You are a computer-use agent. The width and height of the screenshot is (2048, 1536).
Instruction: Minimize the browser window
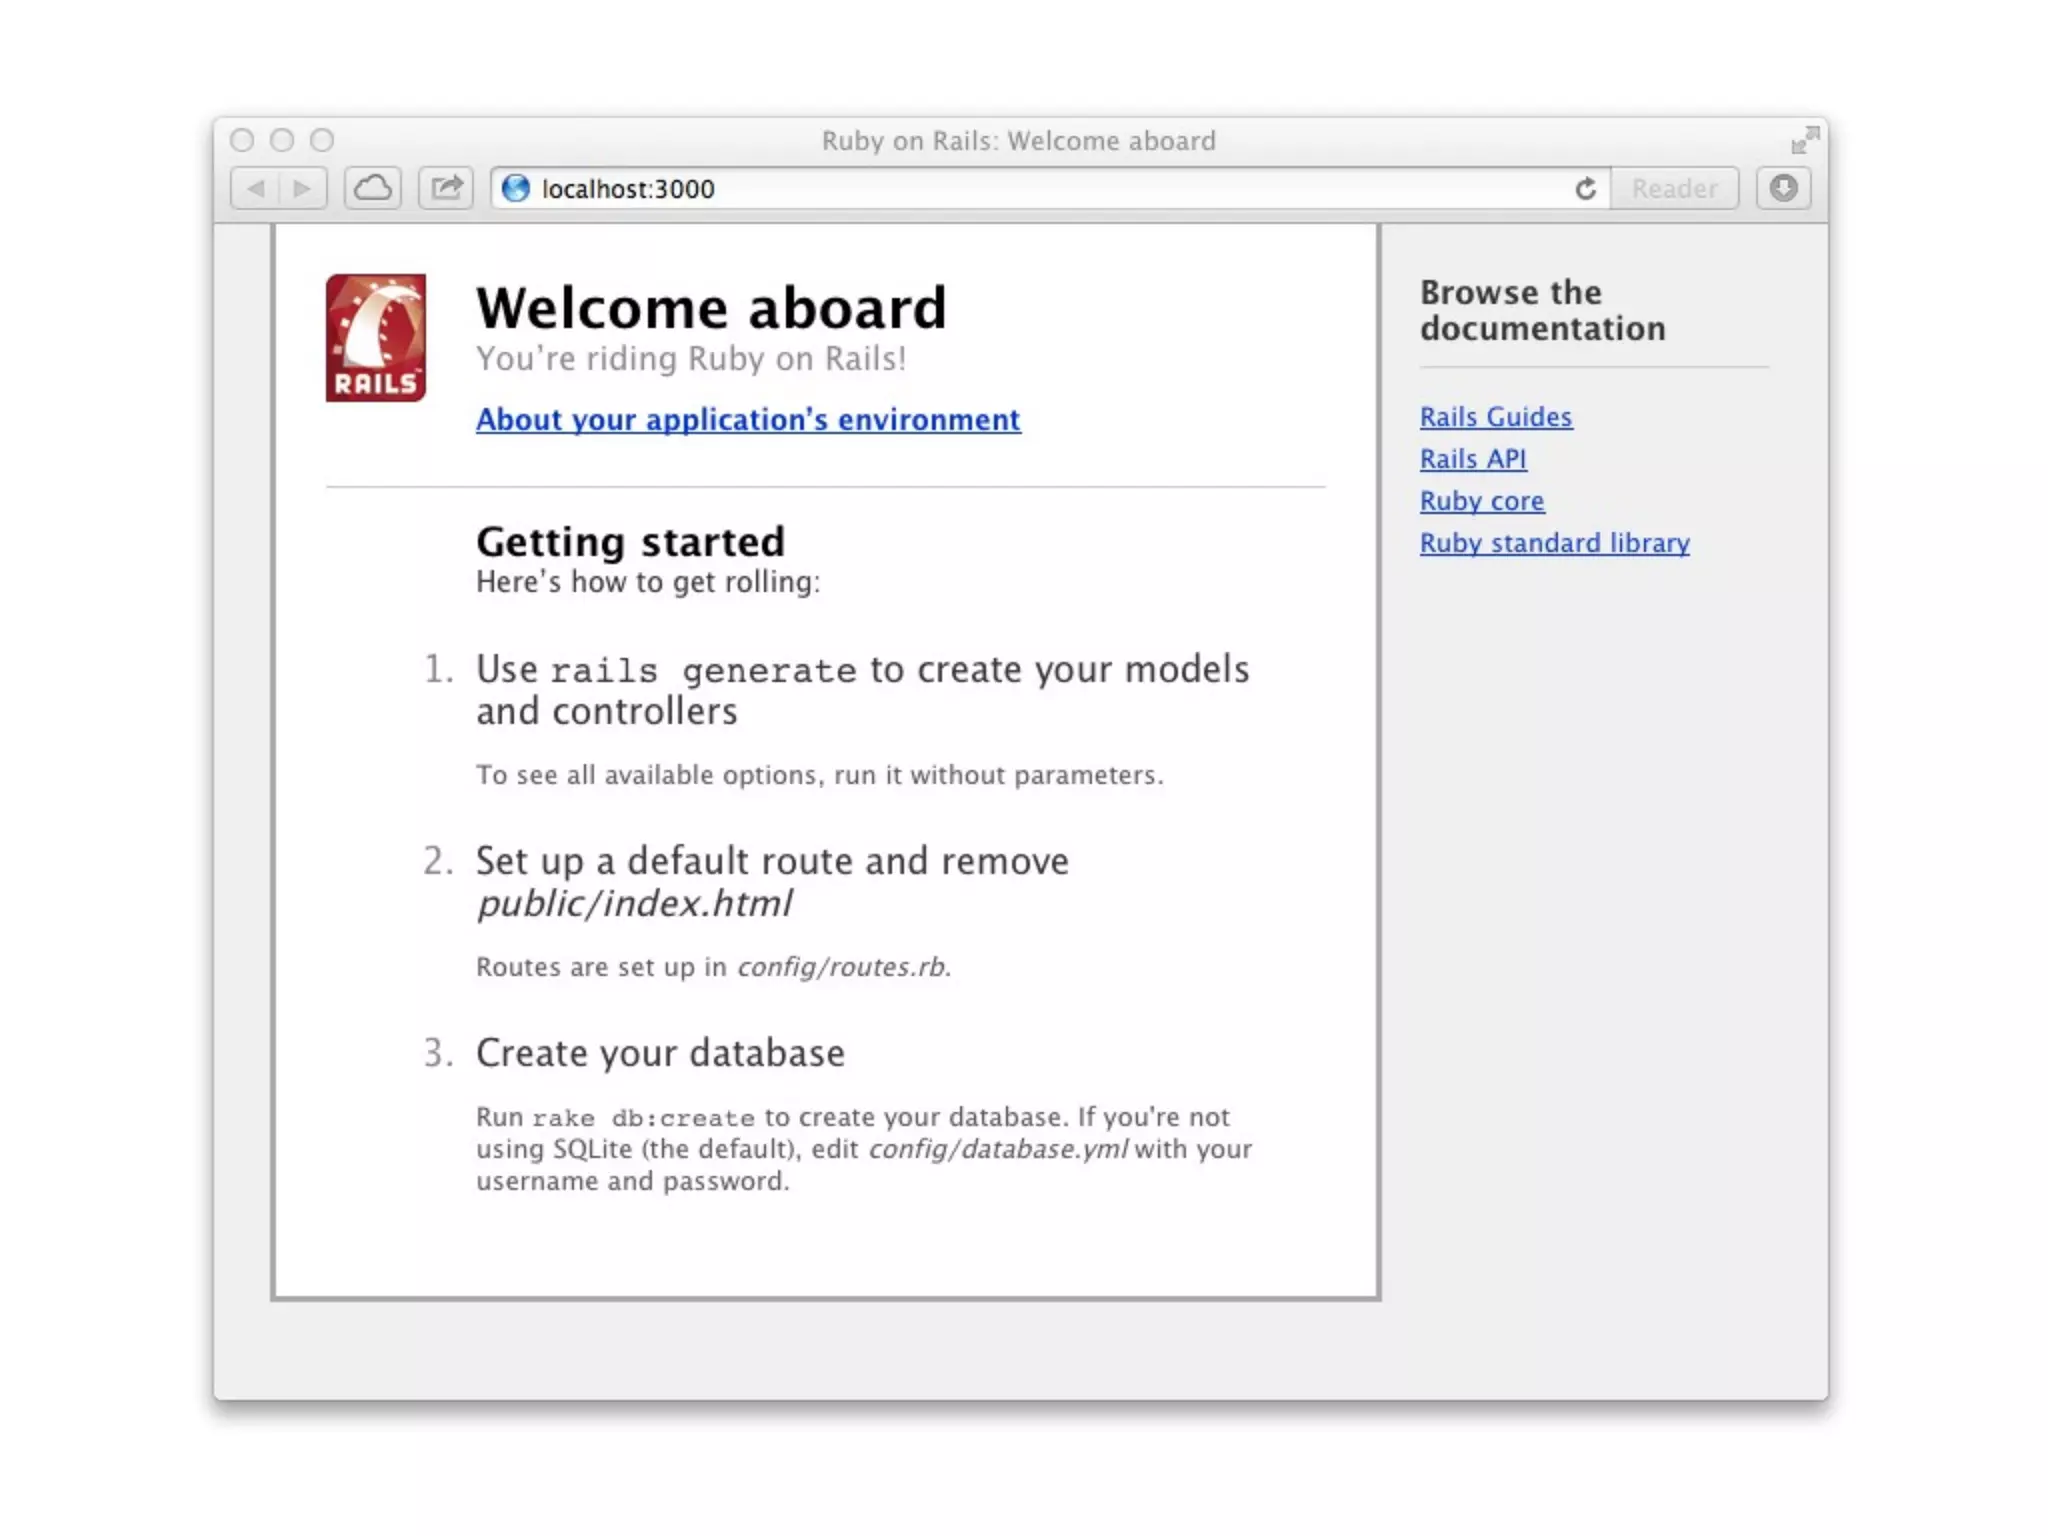click(x=282, y=140)
